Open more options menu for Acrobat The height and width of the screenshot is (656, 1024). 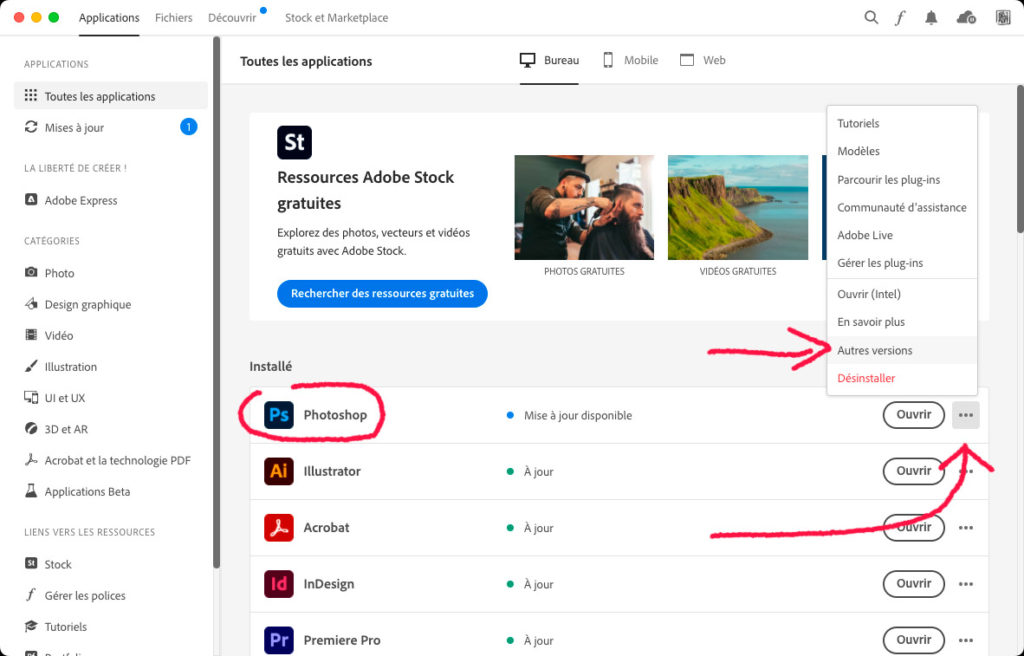966,527
